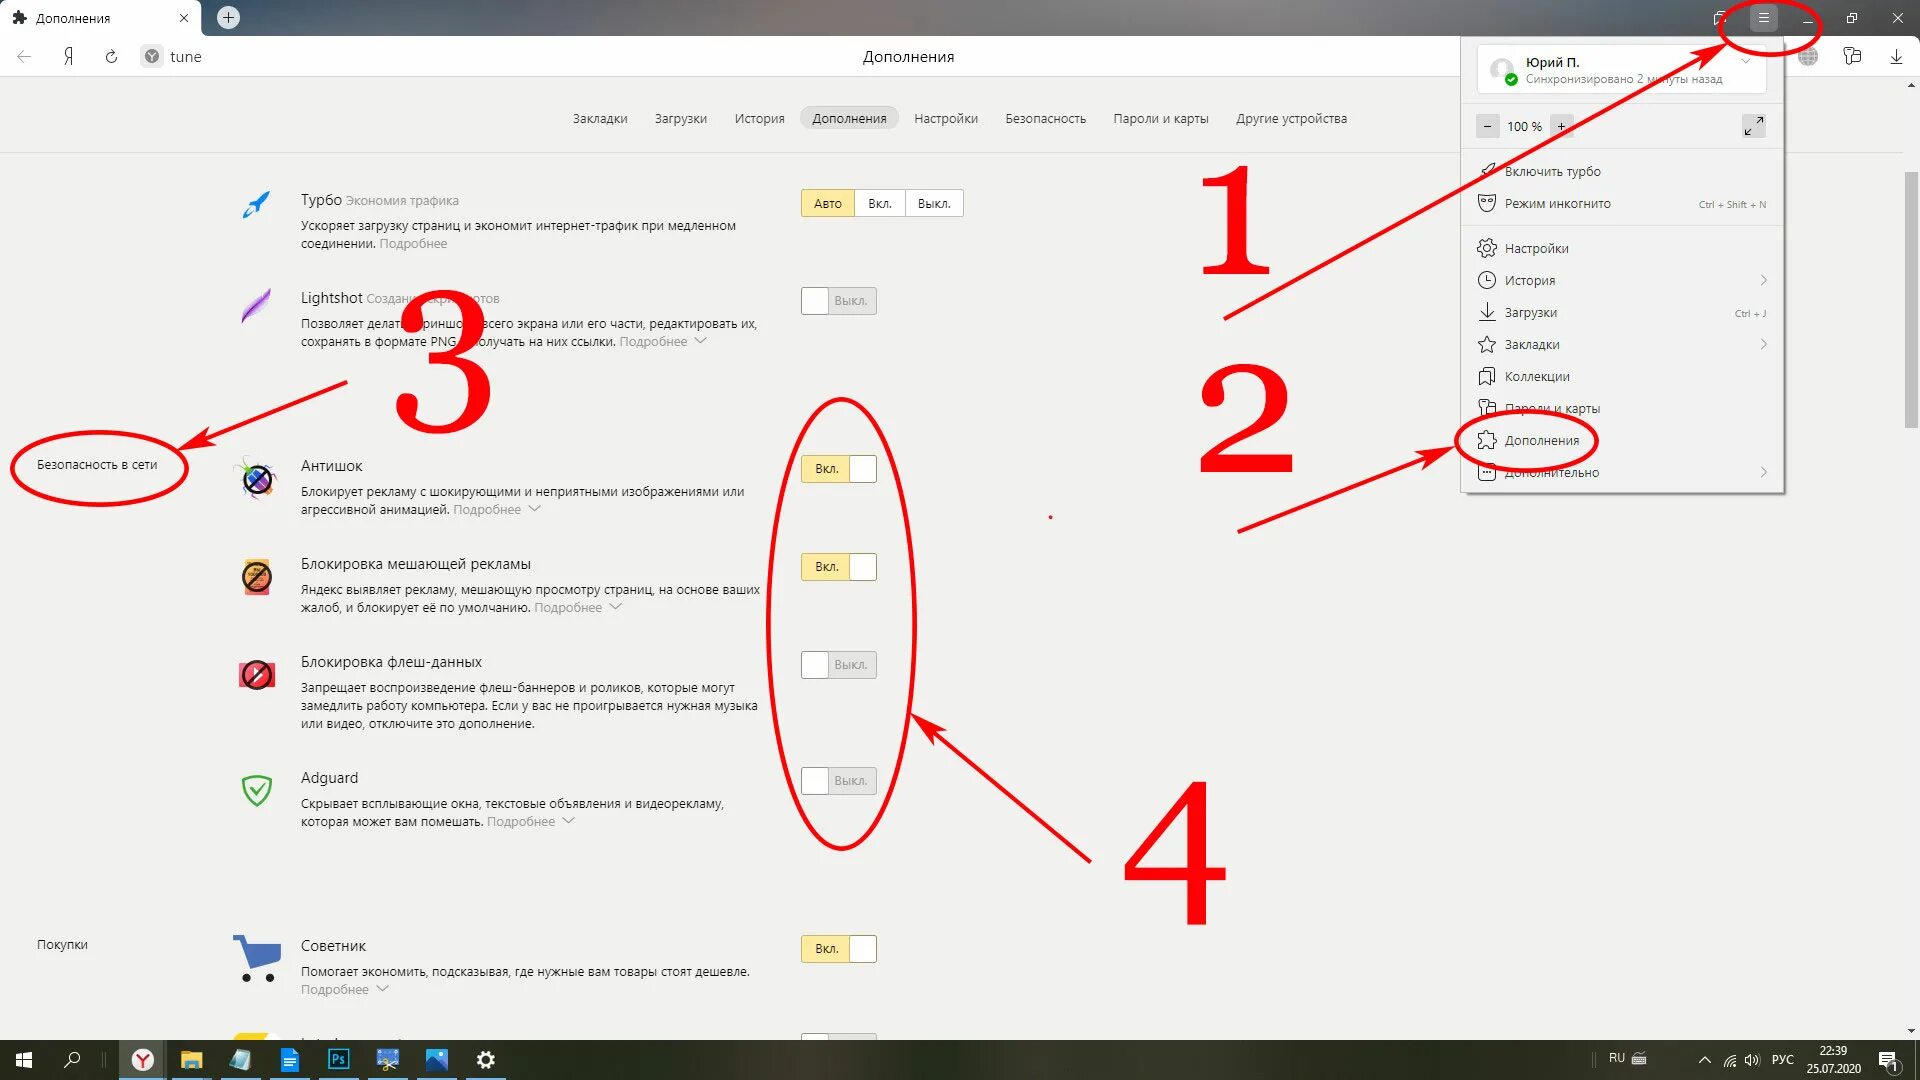
Task: Click the volume icon in system tray
Action: [1752, 1060]
